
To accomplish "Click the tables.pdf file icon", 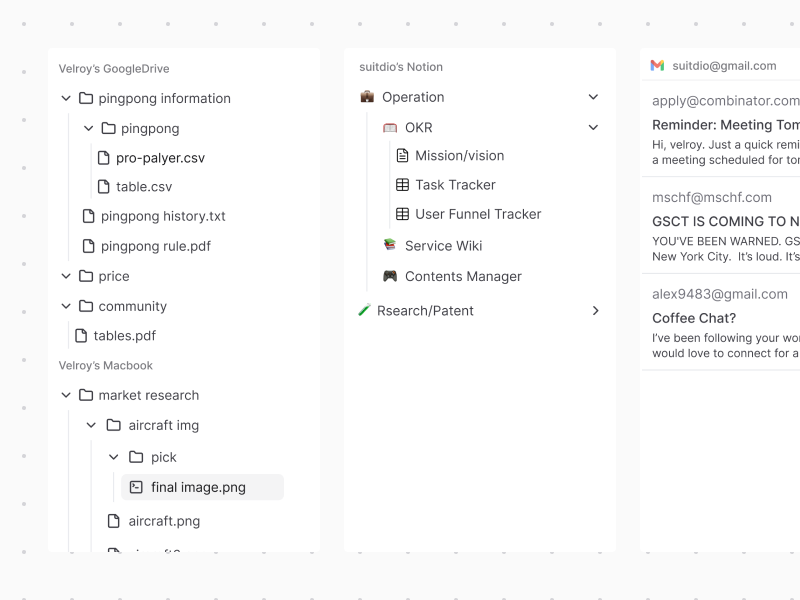I will (81, 336).
